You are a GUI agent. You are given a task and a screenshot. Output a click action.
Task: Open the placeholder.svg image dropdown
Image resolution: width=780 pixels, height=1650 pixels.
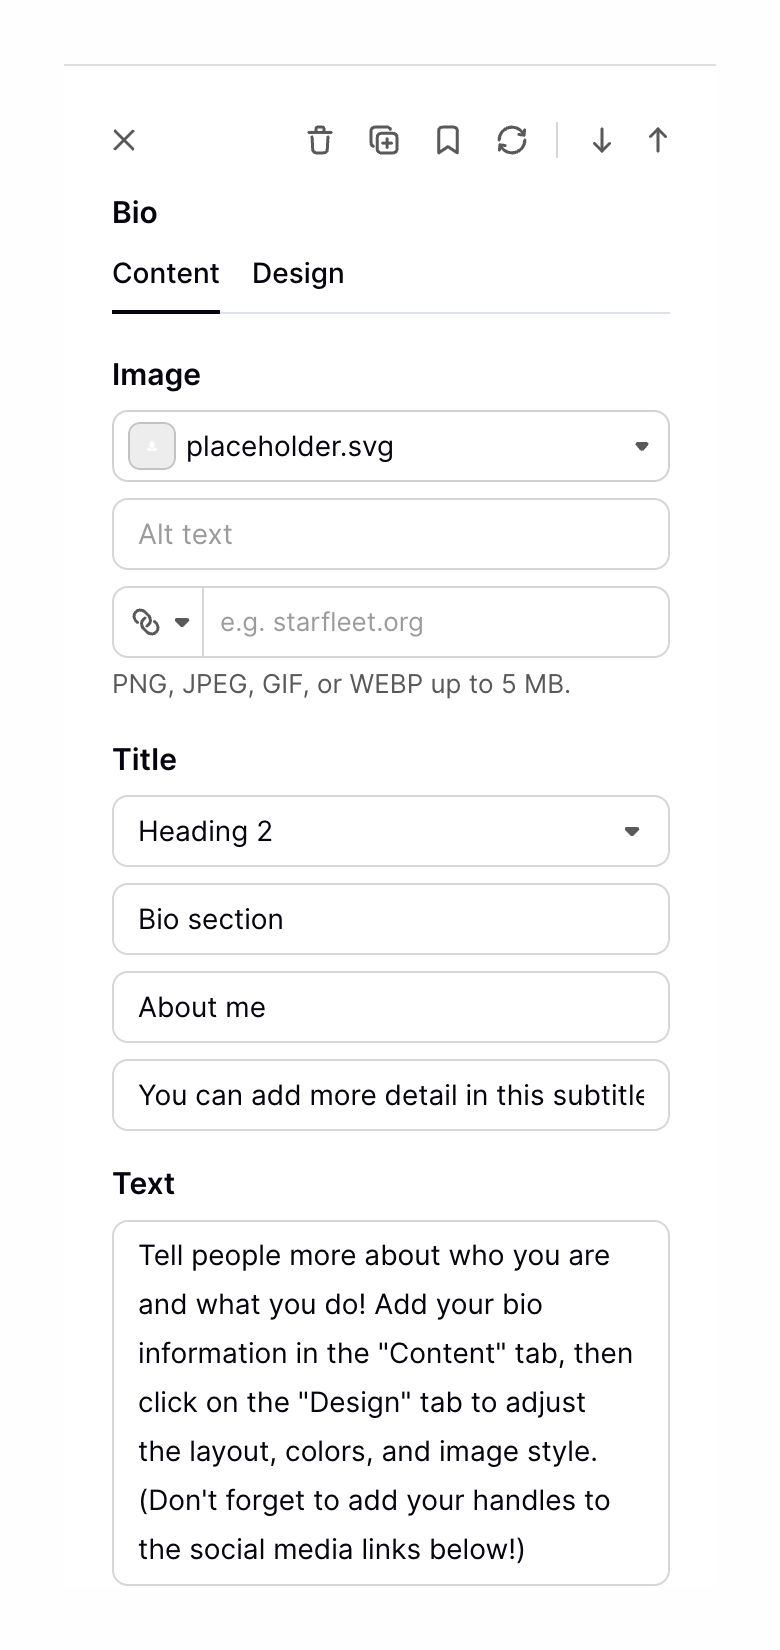point(641,446)
